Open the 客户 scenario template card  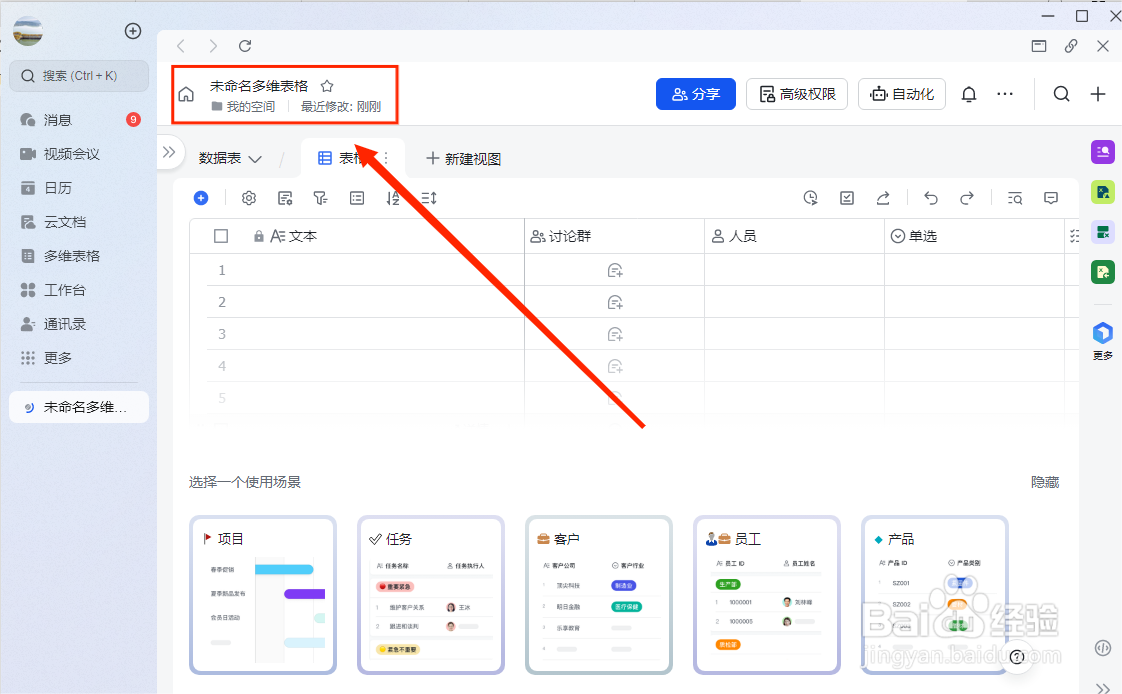[x=598, y=595]
